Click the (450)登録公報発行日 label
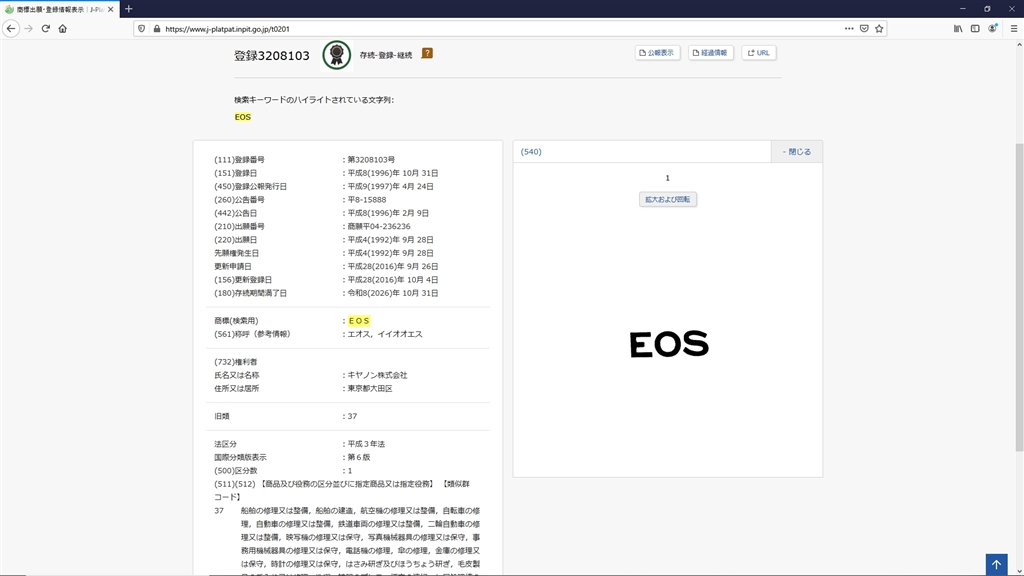 pyautogui.click(x=251, y=186)
